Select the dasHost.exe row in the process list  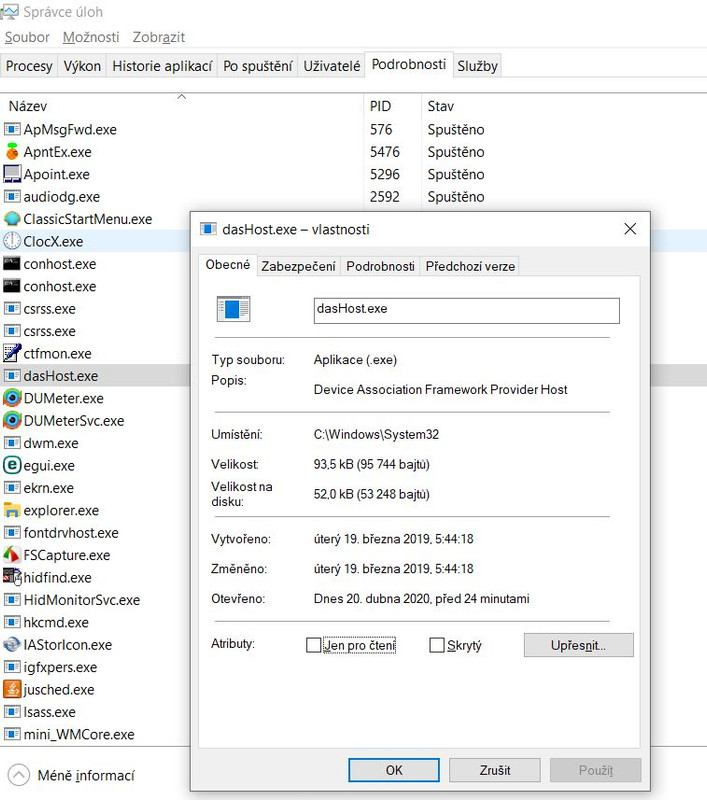click(x=95, y=376)
